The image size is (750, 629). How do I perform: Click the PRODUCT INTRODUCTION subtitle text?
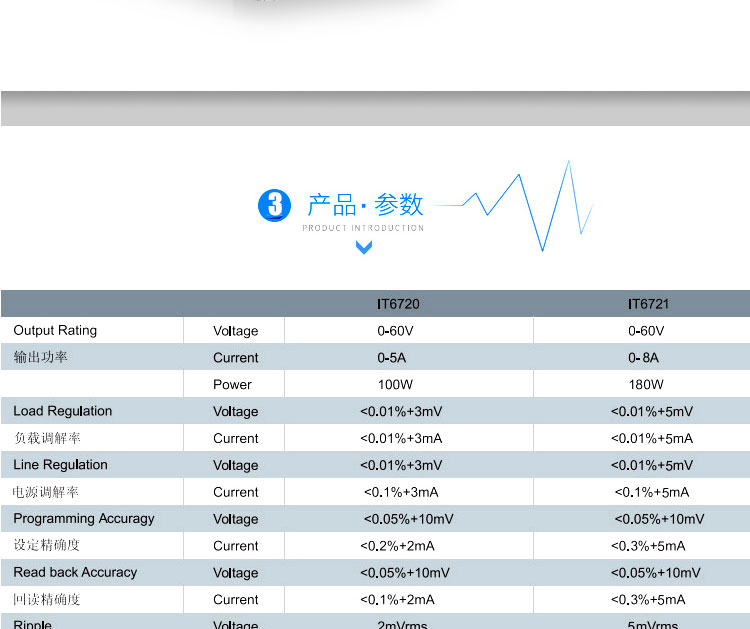[363, 228]
